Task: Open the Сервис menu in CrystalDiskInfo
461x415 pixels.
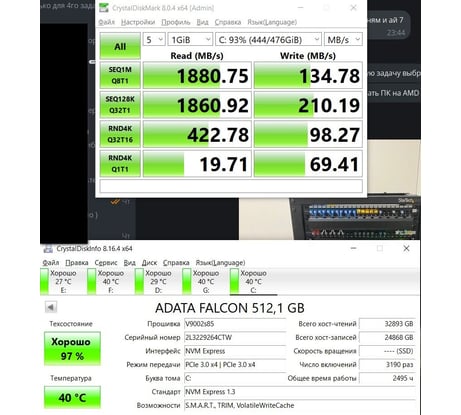Action: click(x=106, y=263)
